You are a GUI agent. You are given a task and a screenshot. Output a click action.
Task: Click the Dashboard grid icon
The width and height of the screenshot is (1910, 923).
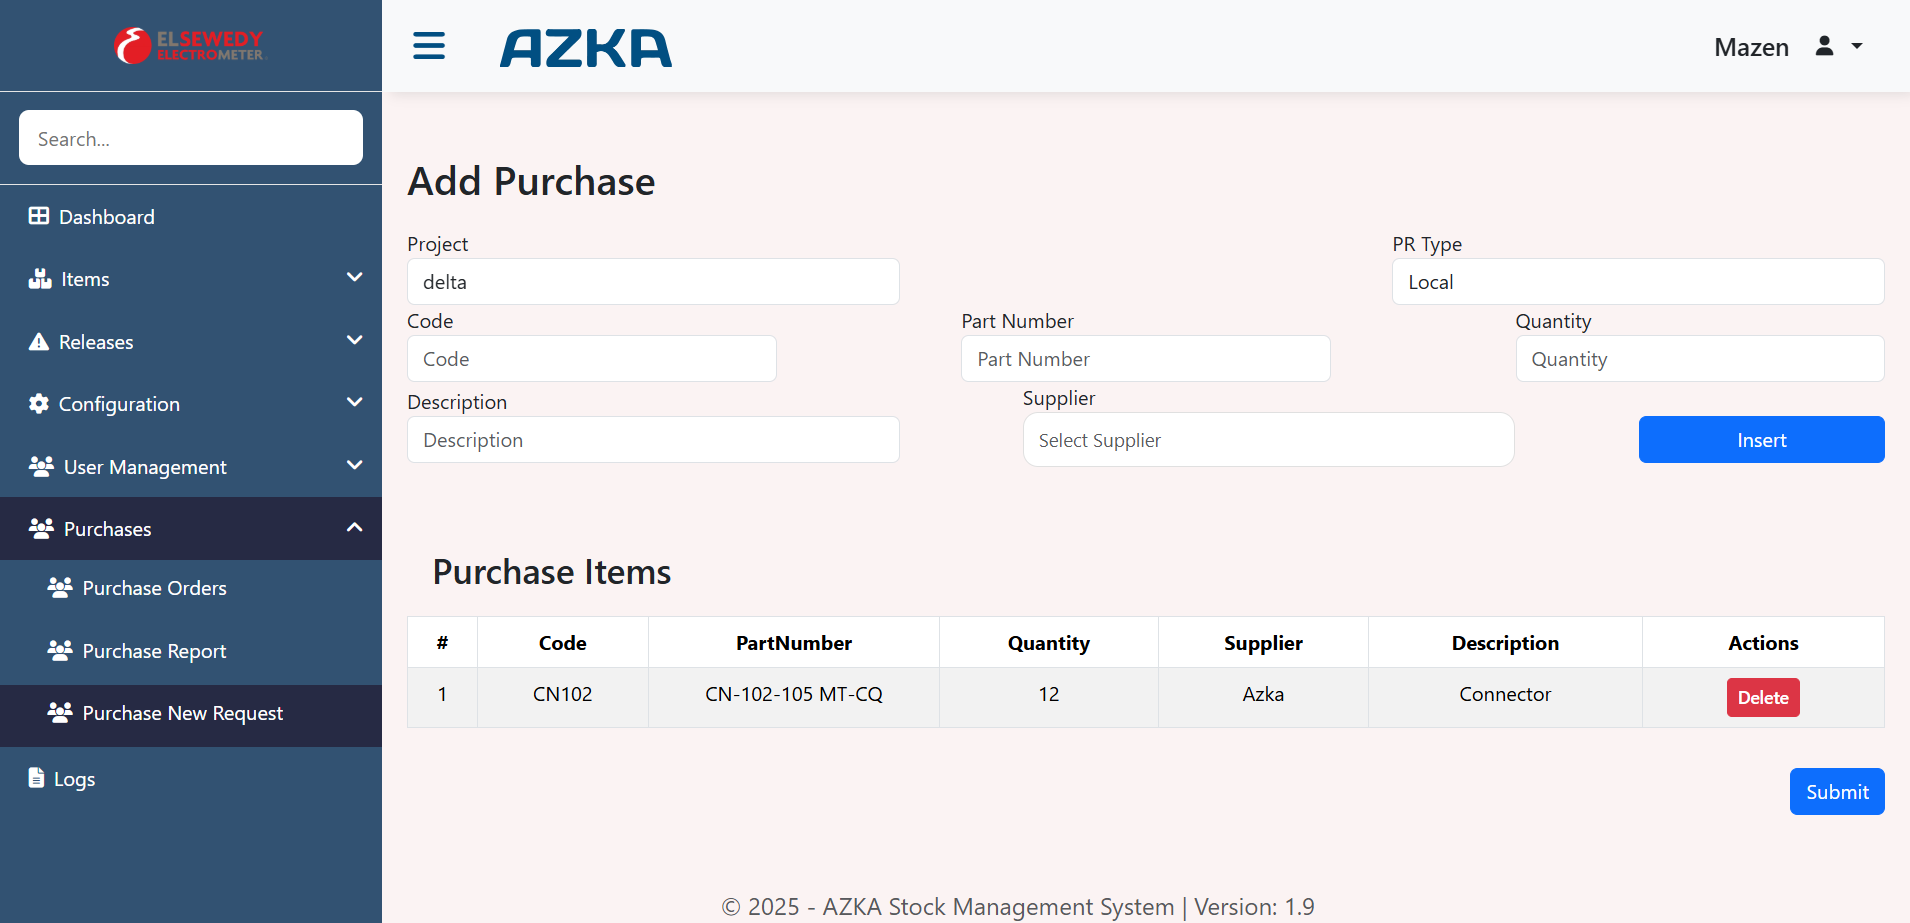coord(39,216)
